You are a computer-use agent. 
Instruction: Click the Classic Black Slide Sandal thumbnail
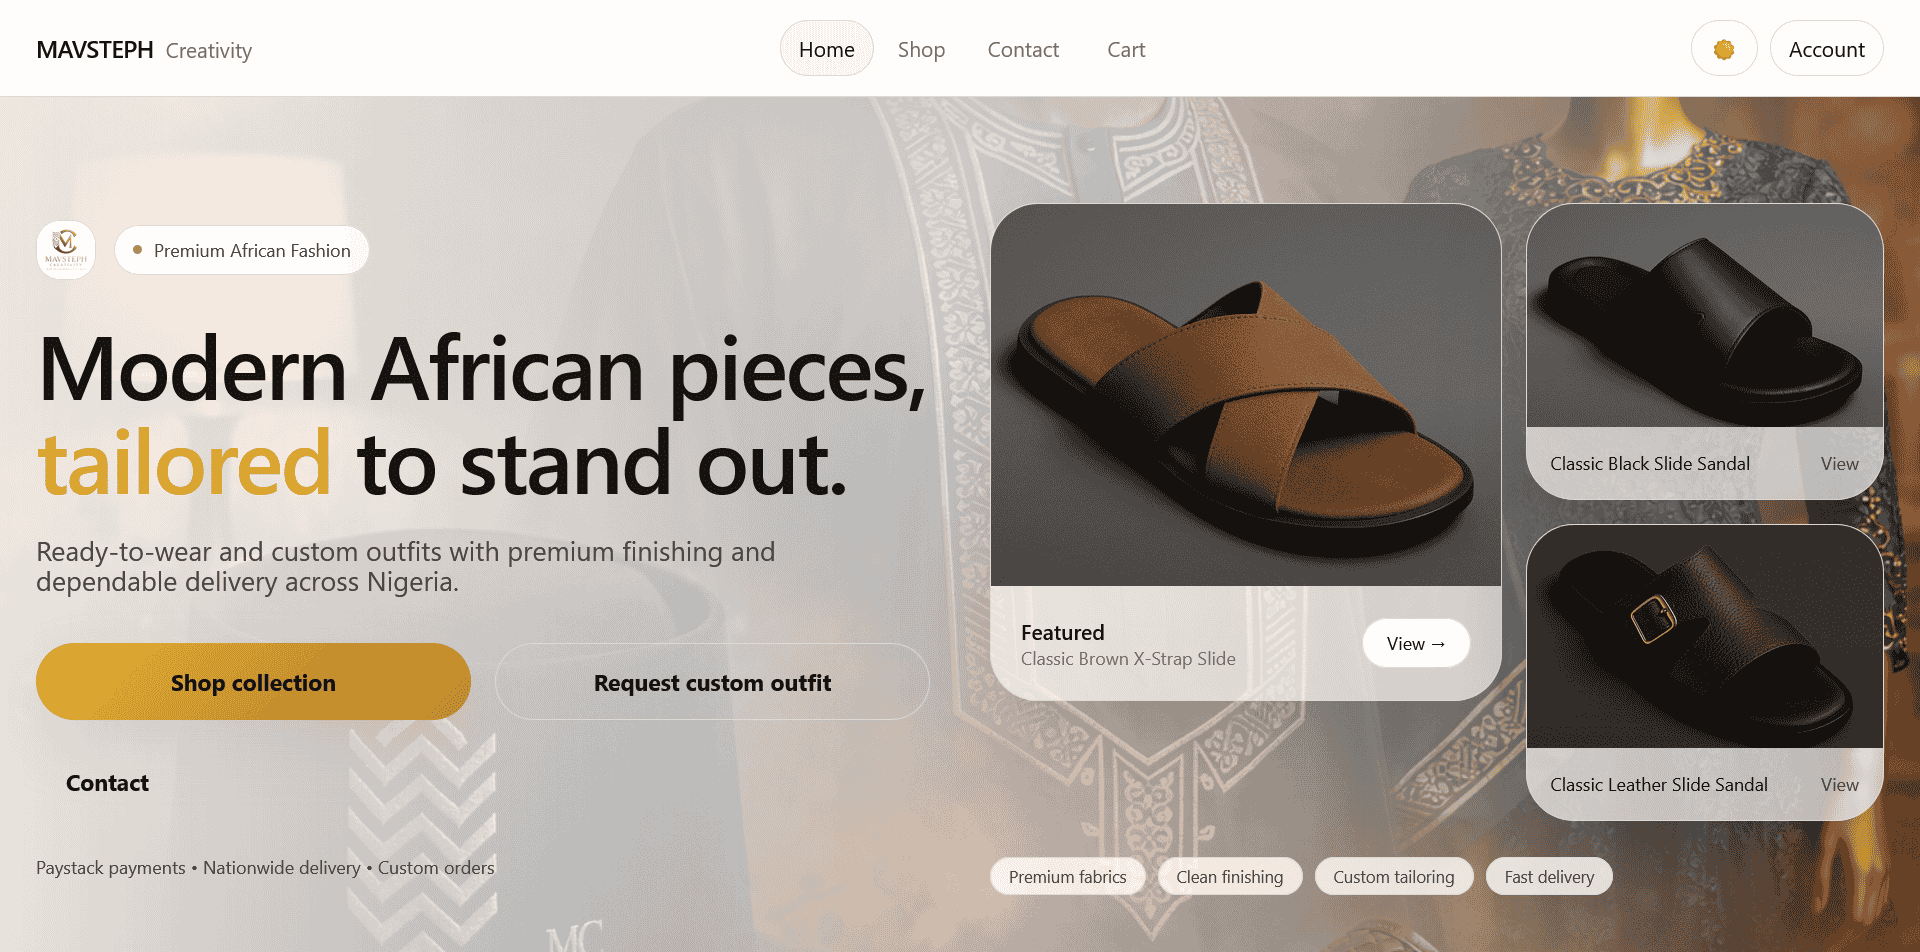pyautogui.click(x=1703, y=315)
